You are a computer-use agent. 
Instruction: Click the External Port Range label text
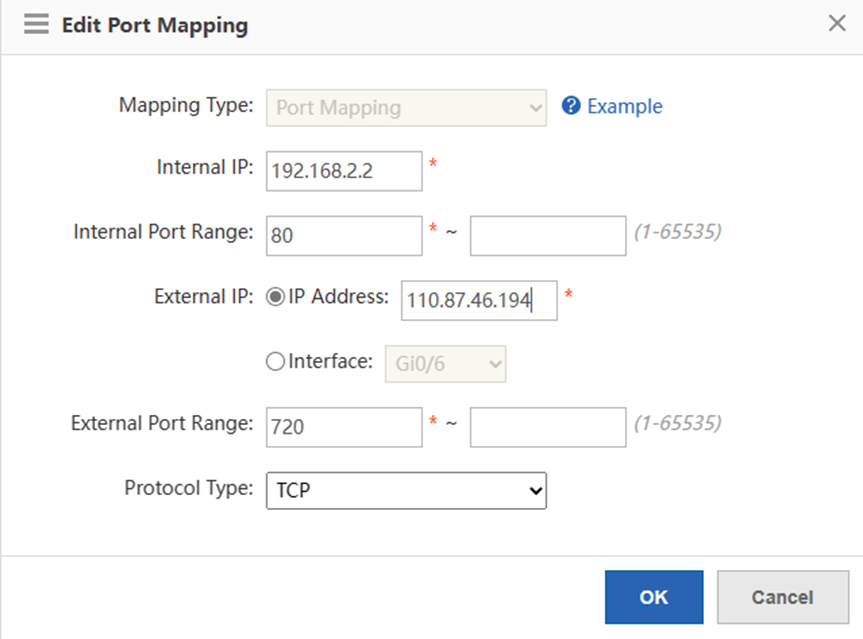pyautogui.click(x=162, y=423)
